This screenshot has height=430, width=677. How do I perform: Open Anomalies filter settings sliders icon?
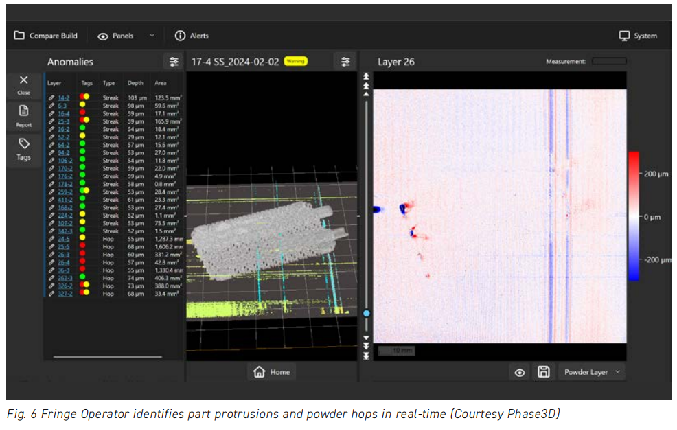coord(174,62)
